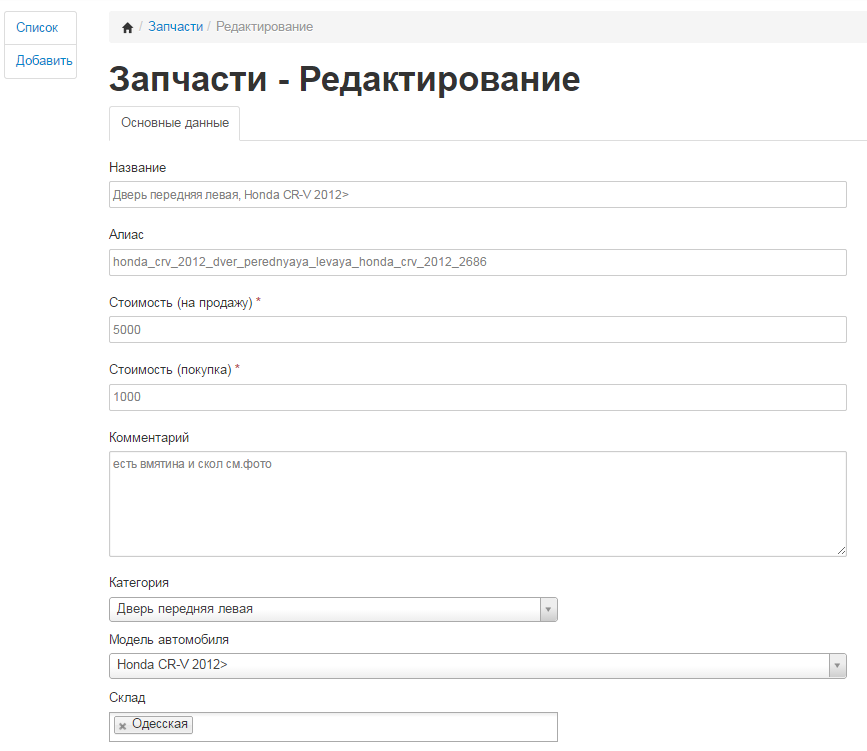Click the Одесская tag text
The height and width of the screenshot is (751, 867).
(160, 725)
